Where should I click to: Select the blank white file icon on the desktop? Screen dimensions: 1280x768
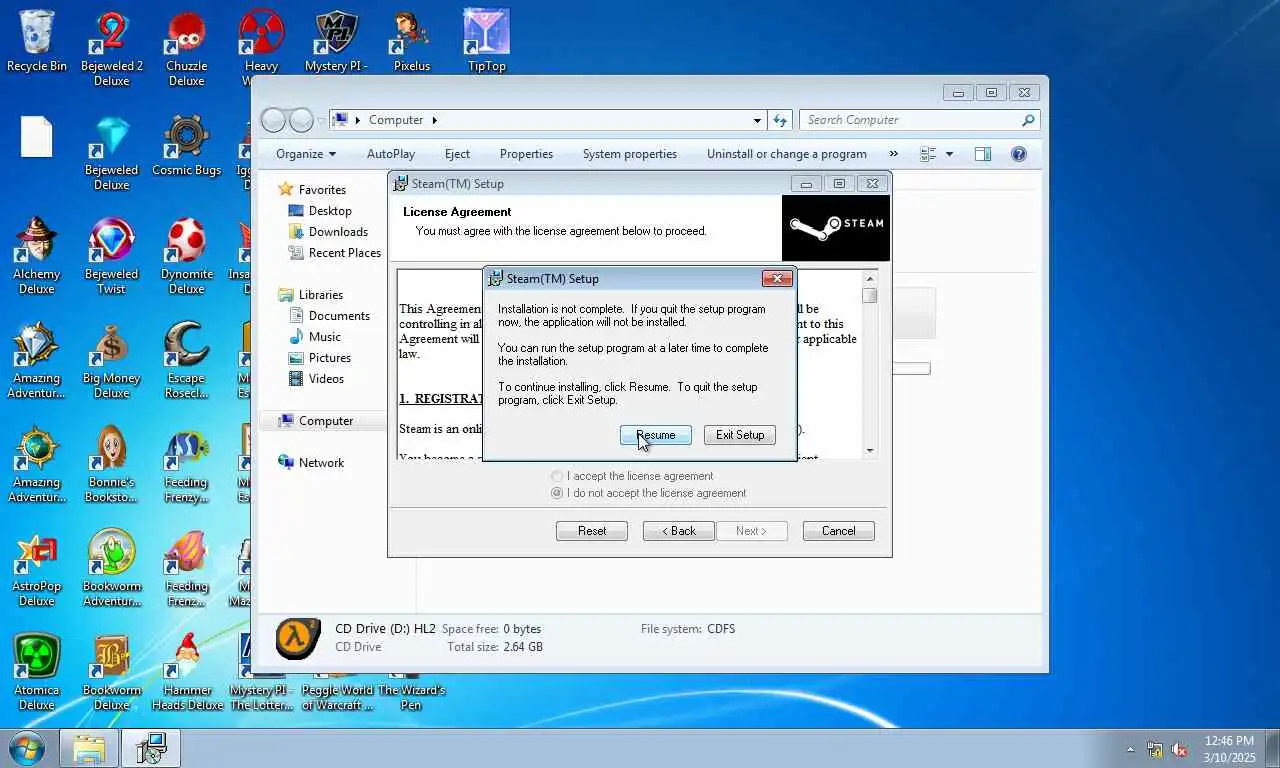(37, 137)
